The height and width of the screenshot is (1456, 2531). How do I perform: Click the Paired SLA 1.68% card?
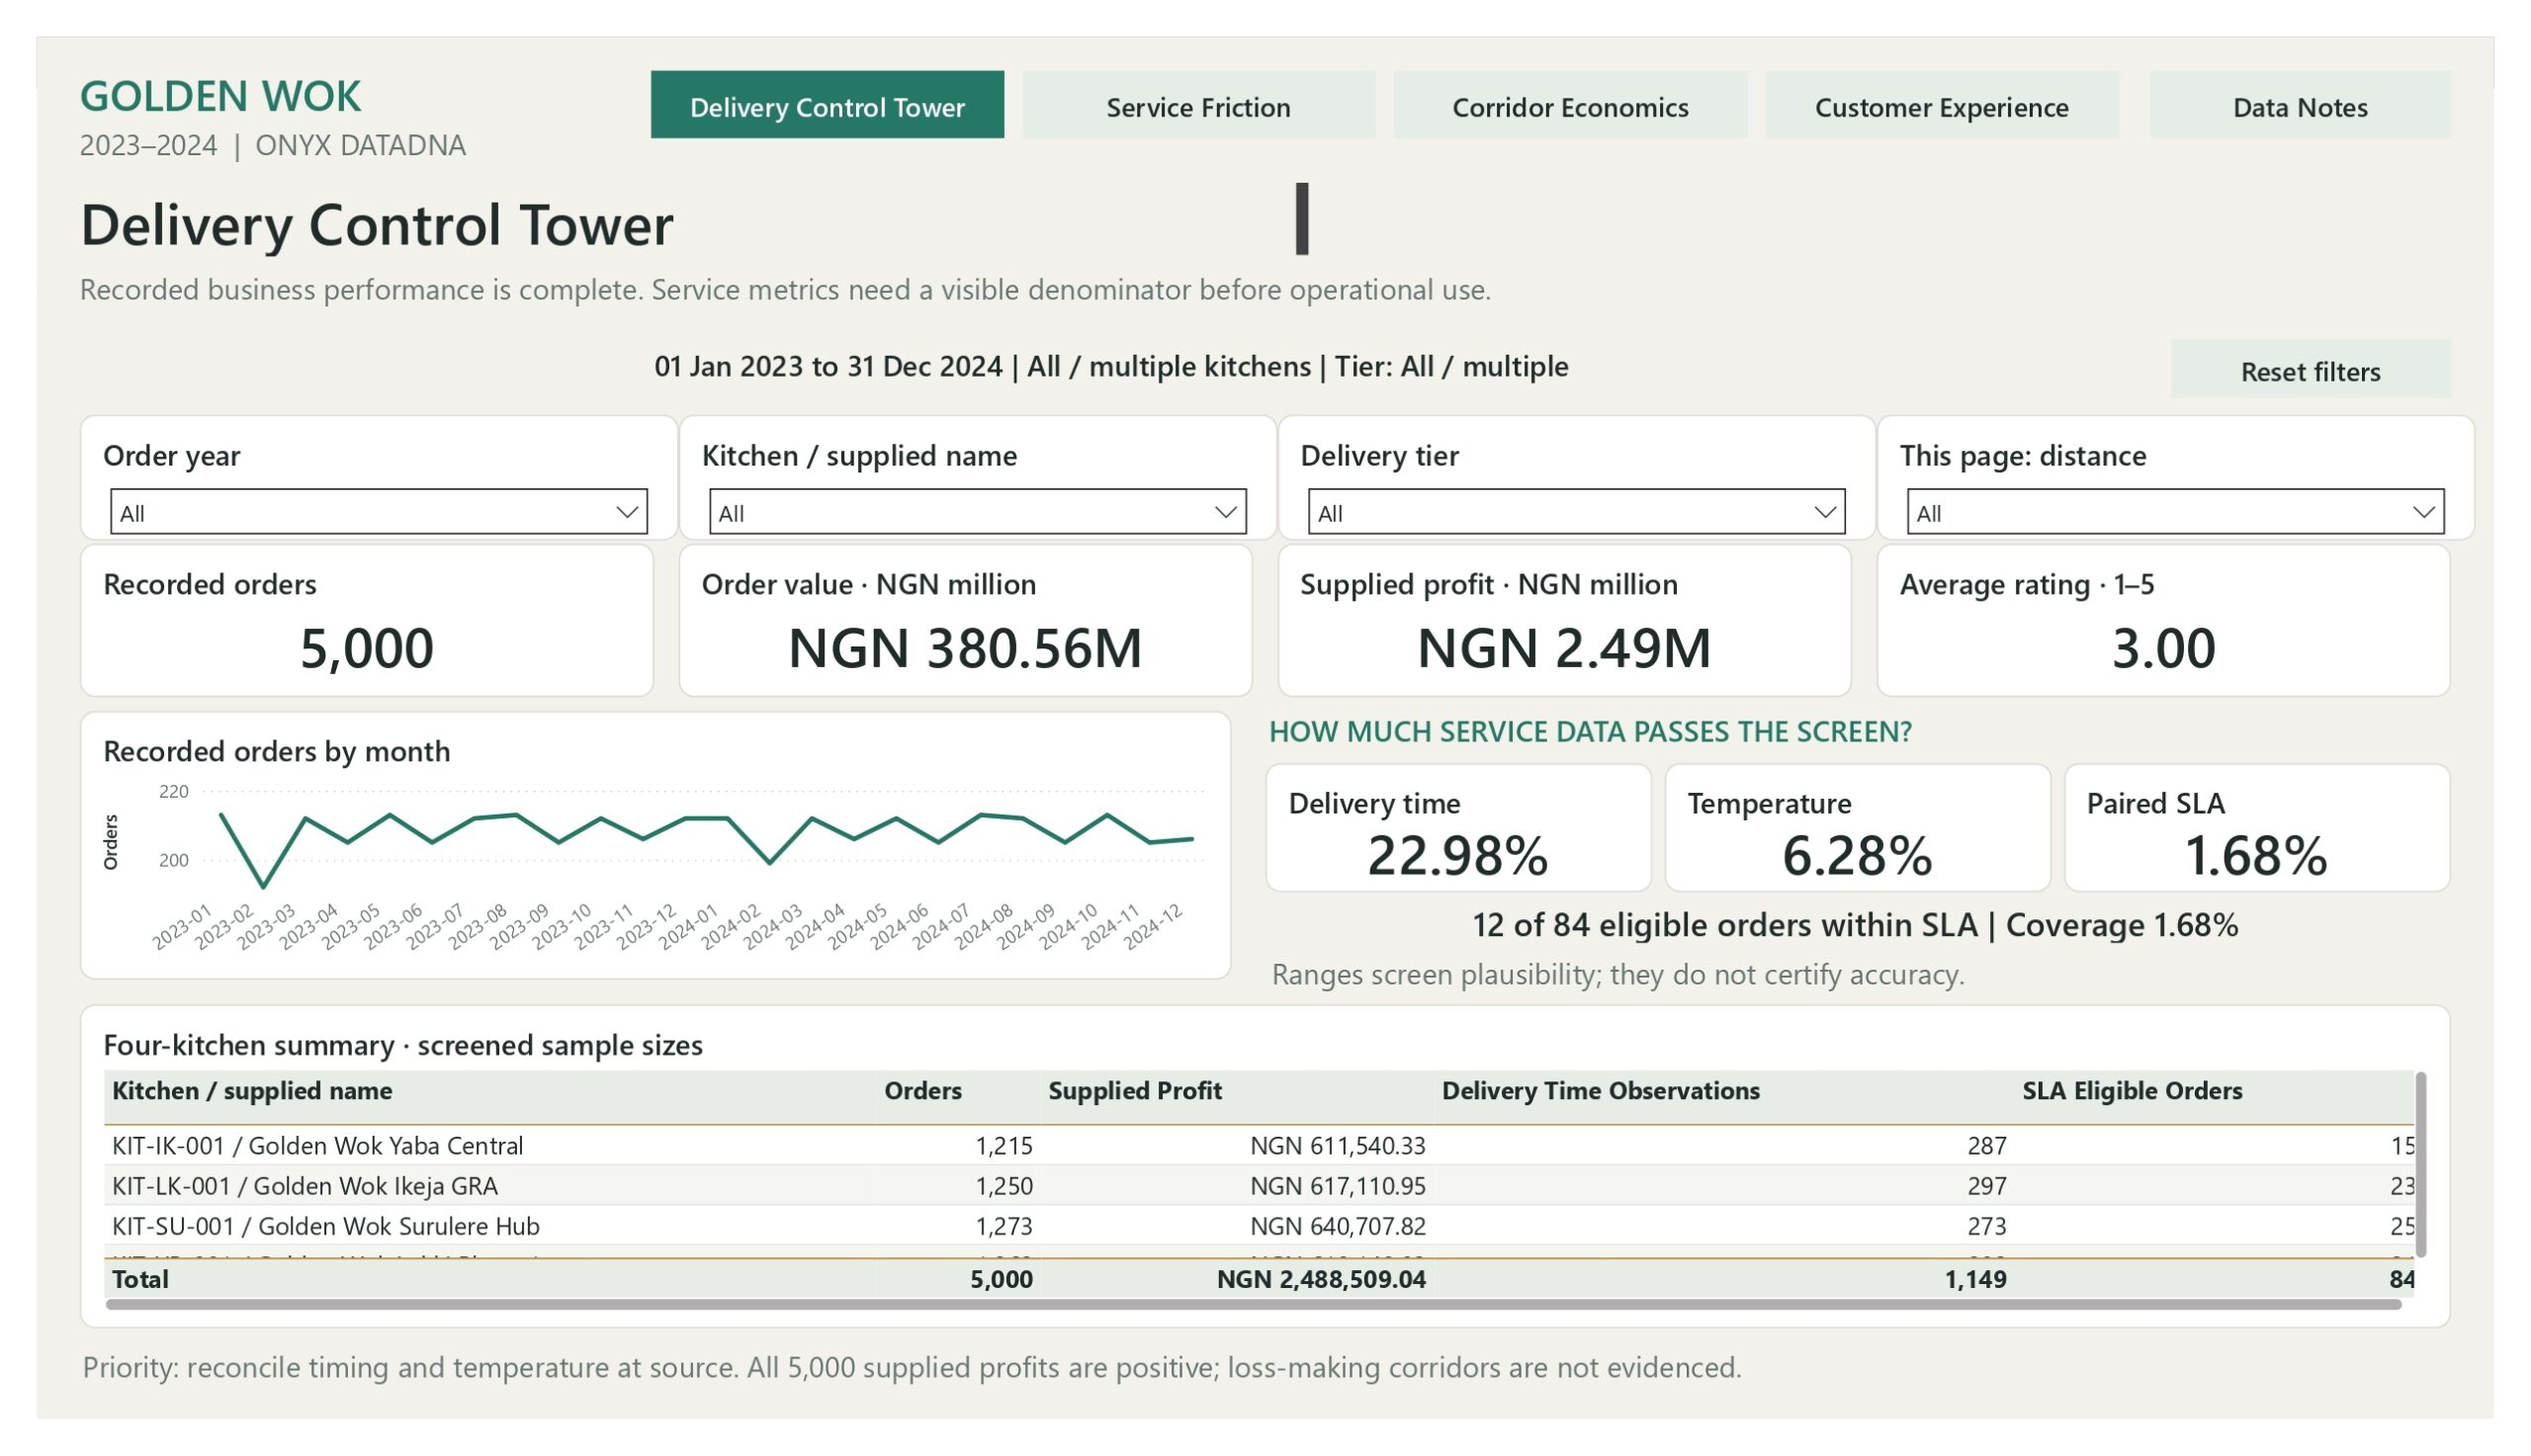click(2256, 827)
